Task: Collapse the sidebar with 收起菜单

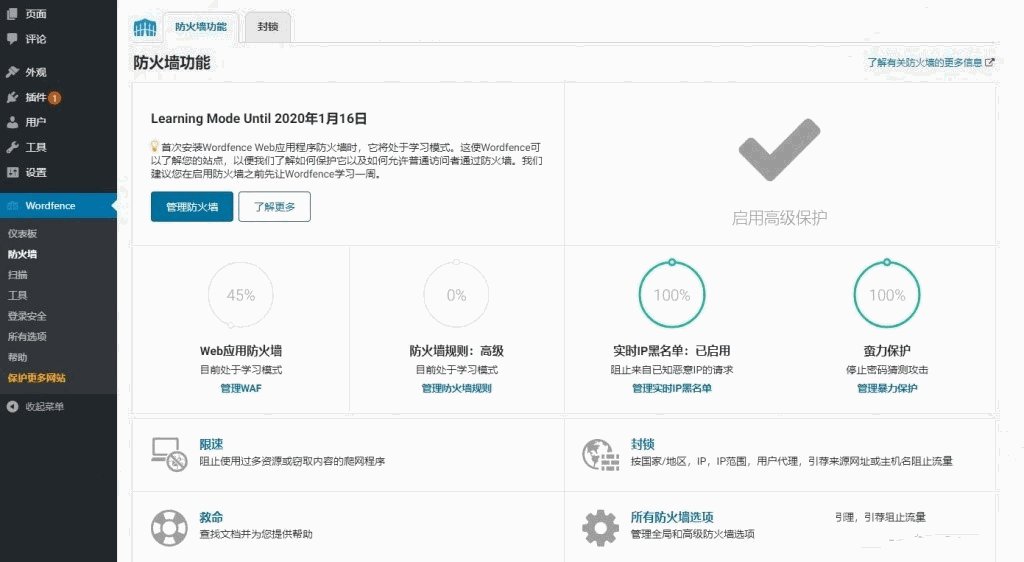Action: pos(44,407)
